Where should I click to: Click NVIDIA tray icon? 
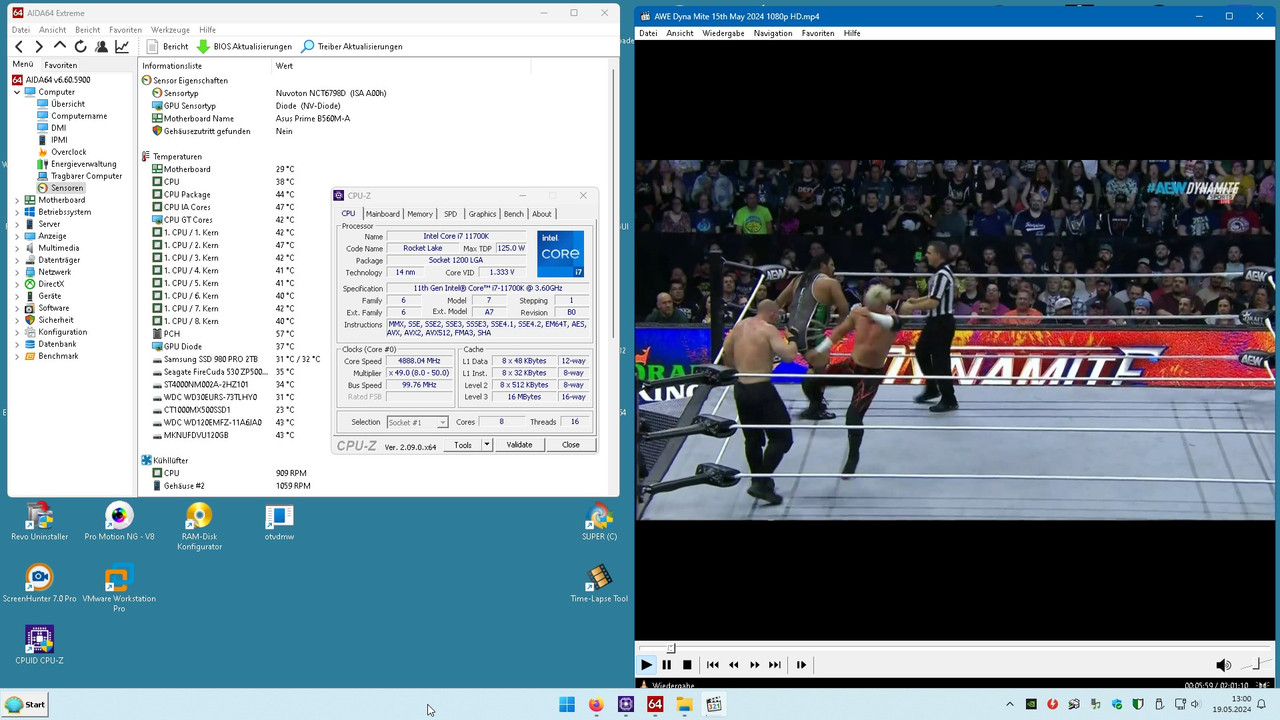(x=1031, y=704)
